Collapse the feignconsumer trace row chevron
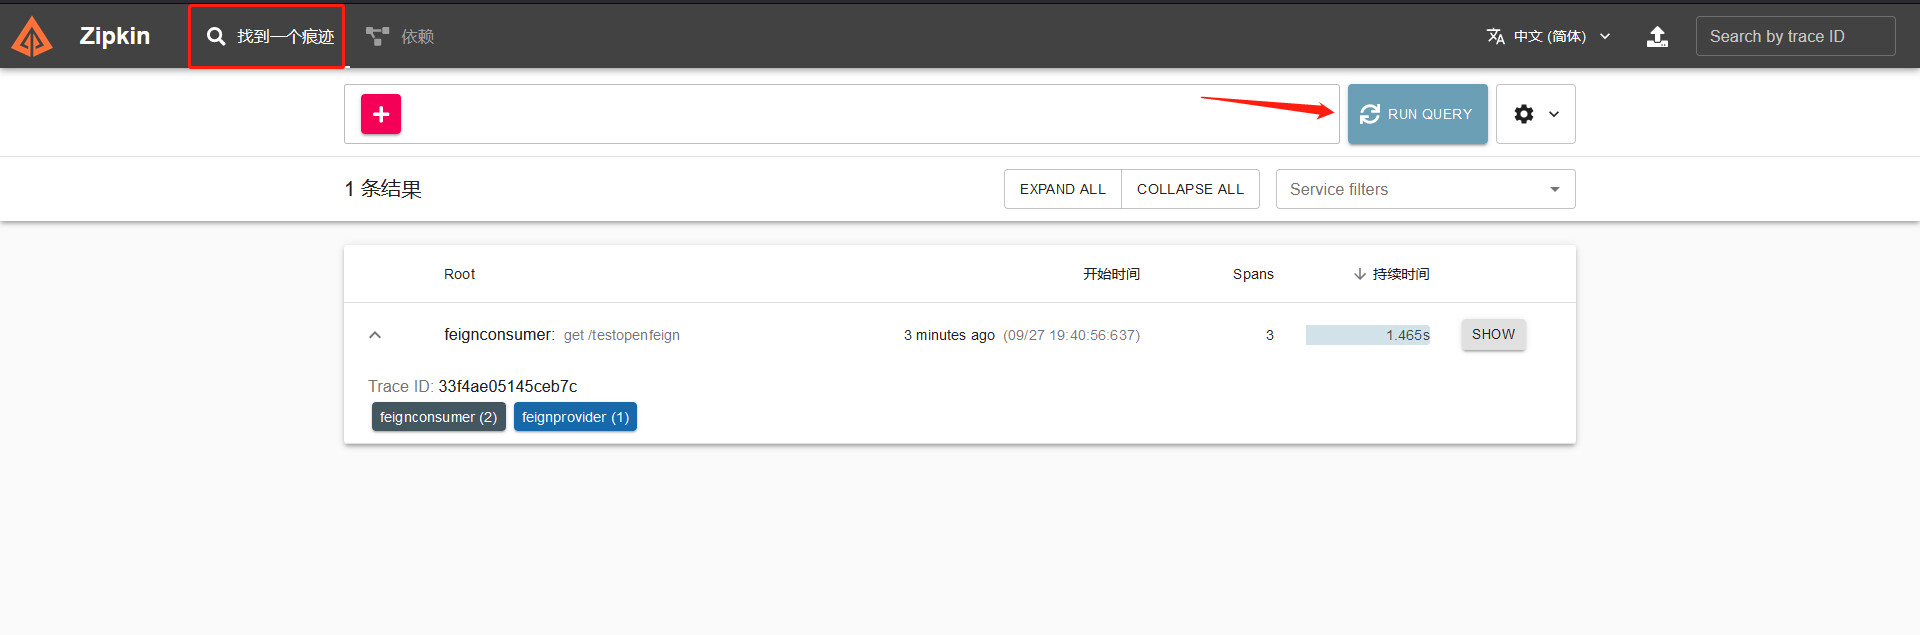The width and height of the screenshot is (1920, 635). [x=375, y=335]
